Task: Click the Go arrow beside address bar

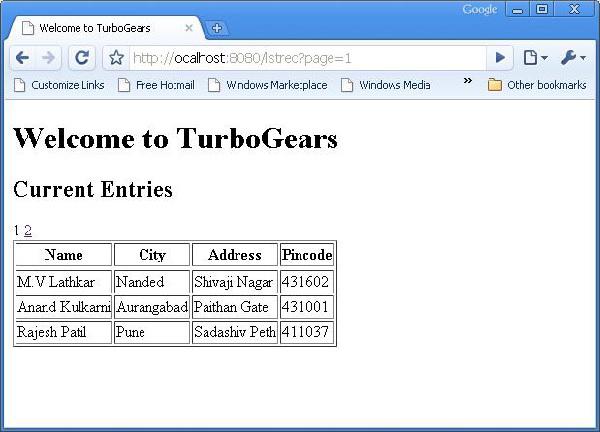Action: pyautogui.click(x=500, y=58)
